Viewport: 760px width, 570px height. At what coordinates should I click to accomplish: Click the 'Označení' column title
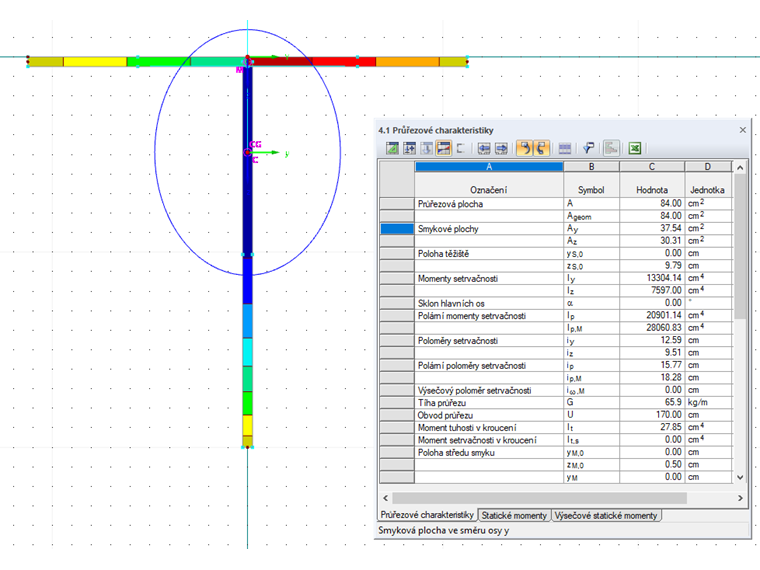[489, 190]
